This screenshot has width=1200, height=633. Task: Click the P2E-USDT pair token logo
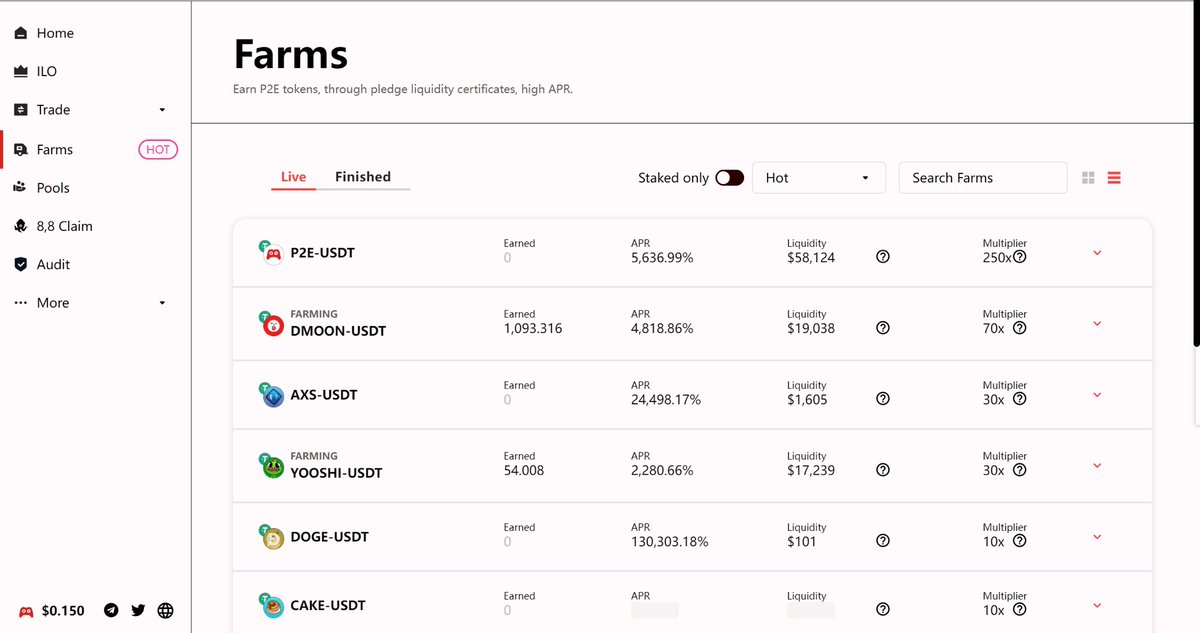click(271, 253)
